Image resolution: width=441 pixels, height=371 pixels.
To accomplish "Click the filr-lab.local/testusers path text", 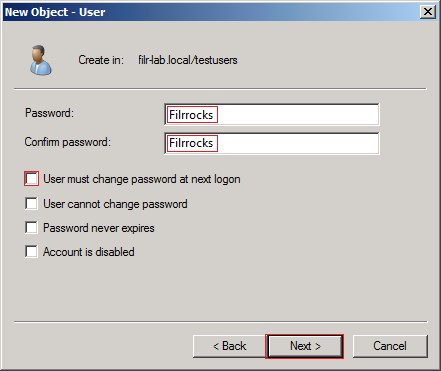I will (188, 60).
